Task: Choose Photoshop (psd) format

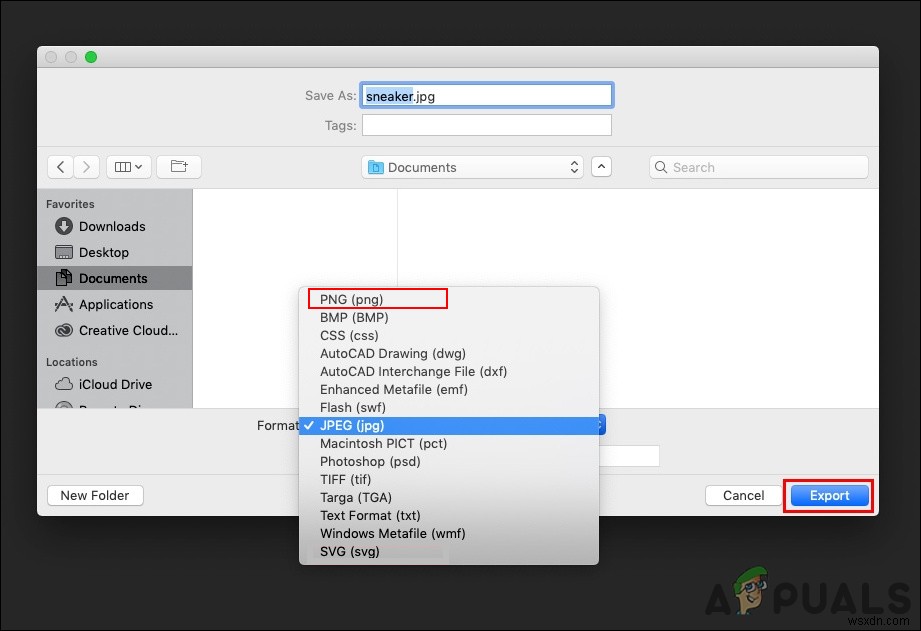Action: [449, 461]
